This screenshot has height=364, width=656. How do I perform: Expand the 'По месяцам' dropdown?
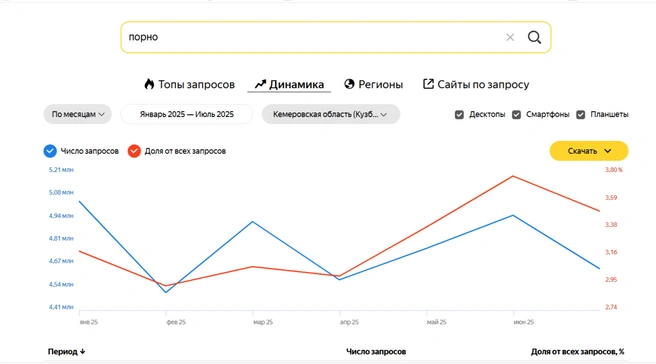(77, 114)
